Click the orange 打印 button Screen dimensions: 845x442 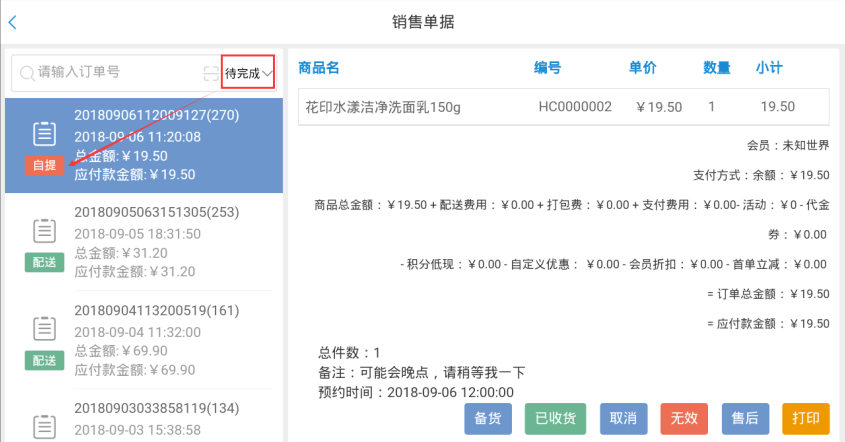click(806, 418)
